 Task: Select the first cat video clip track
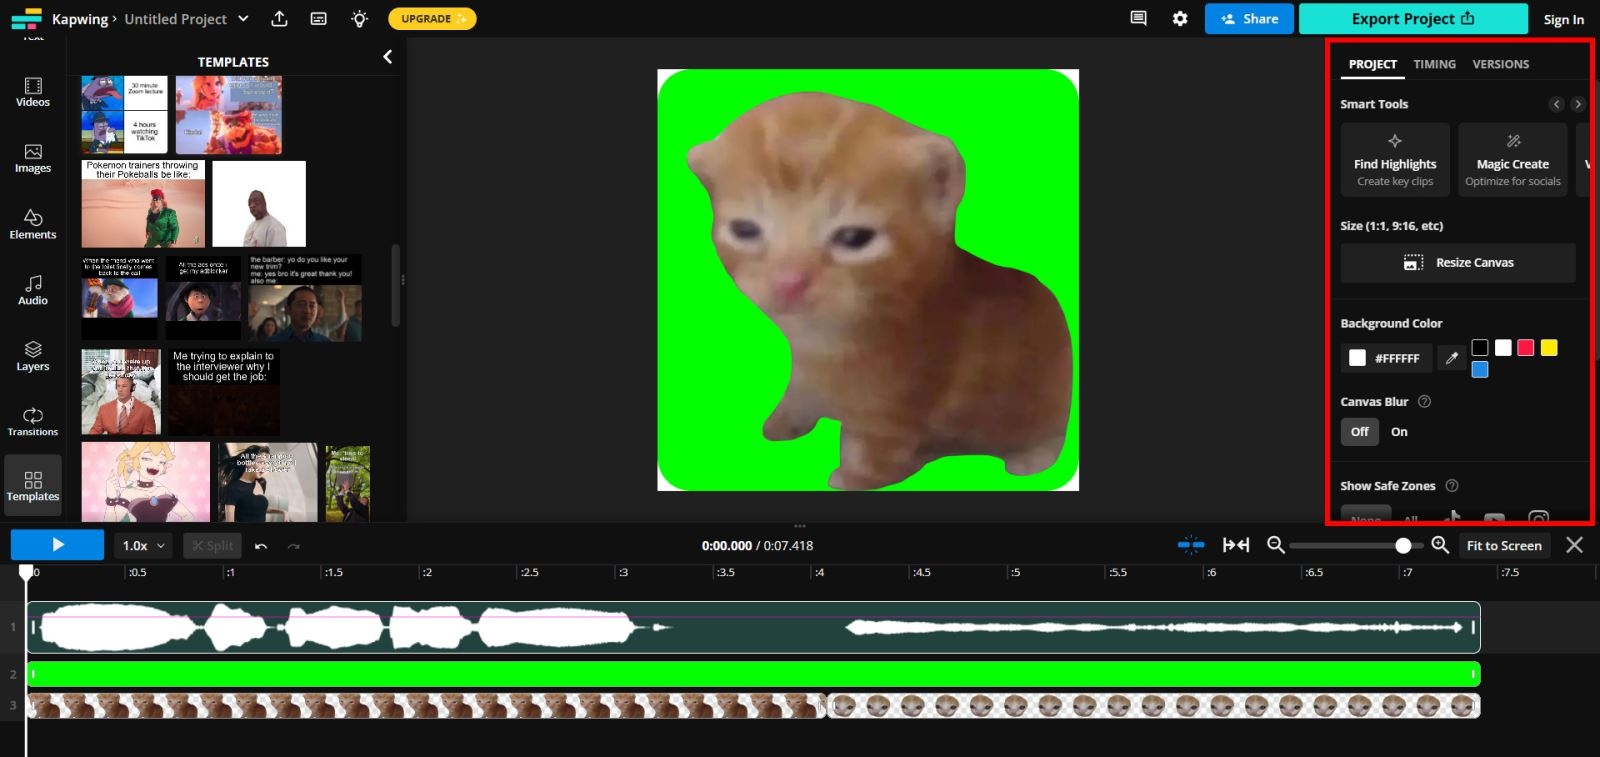(426, 706)
